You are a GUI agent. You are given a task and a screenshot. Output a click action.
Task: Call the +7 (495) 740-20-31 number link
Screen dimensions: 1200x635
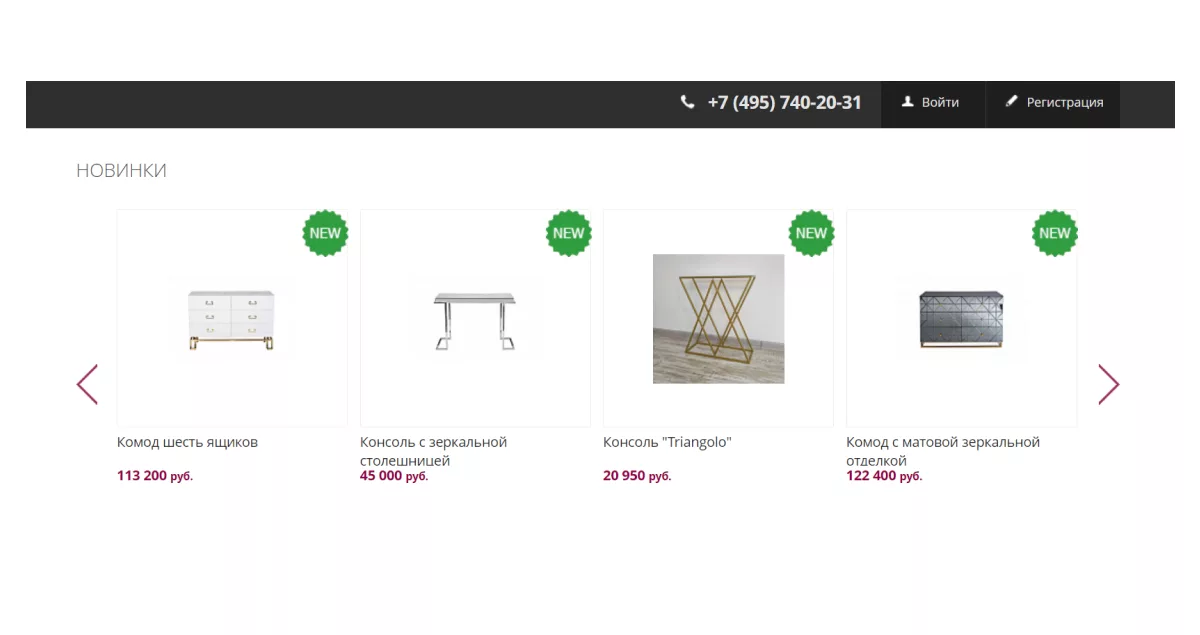click(784, 102)
